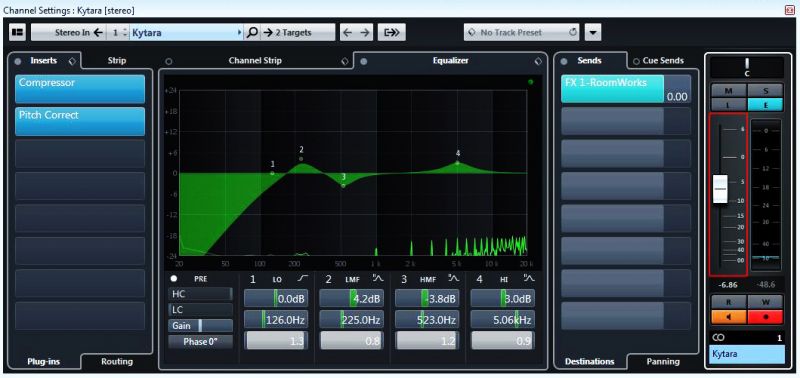This screenshot has width=800, height=378.
Task: Go to next channel arrow
Action: click(x=364, y=33)
